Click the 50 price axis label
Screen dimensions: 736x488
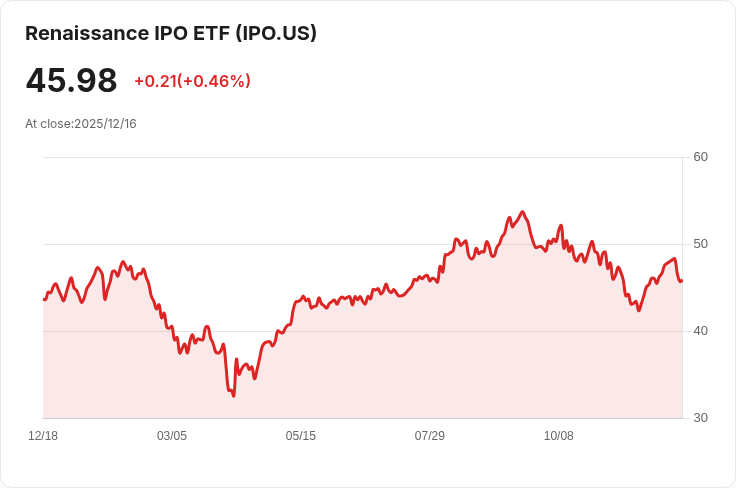click(x=700, y=244)
